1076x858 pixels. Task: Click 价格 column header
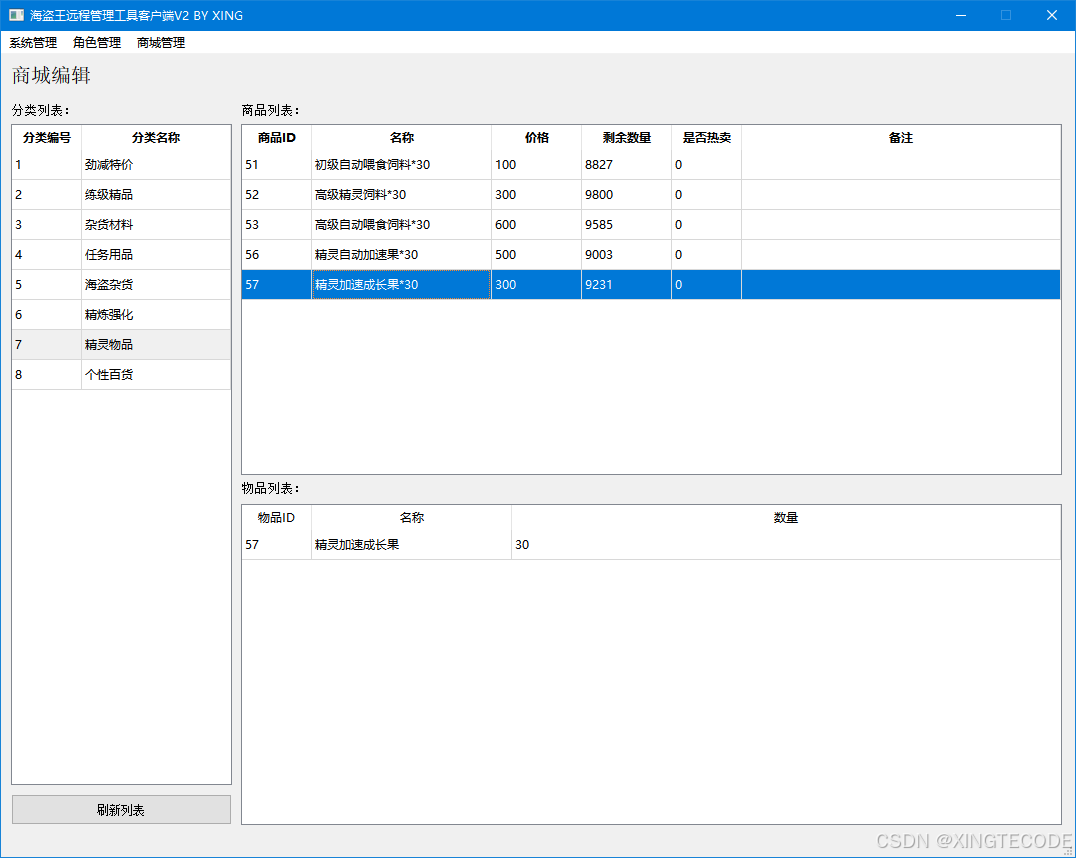pyautogui.click(x=537, y=138)
